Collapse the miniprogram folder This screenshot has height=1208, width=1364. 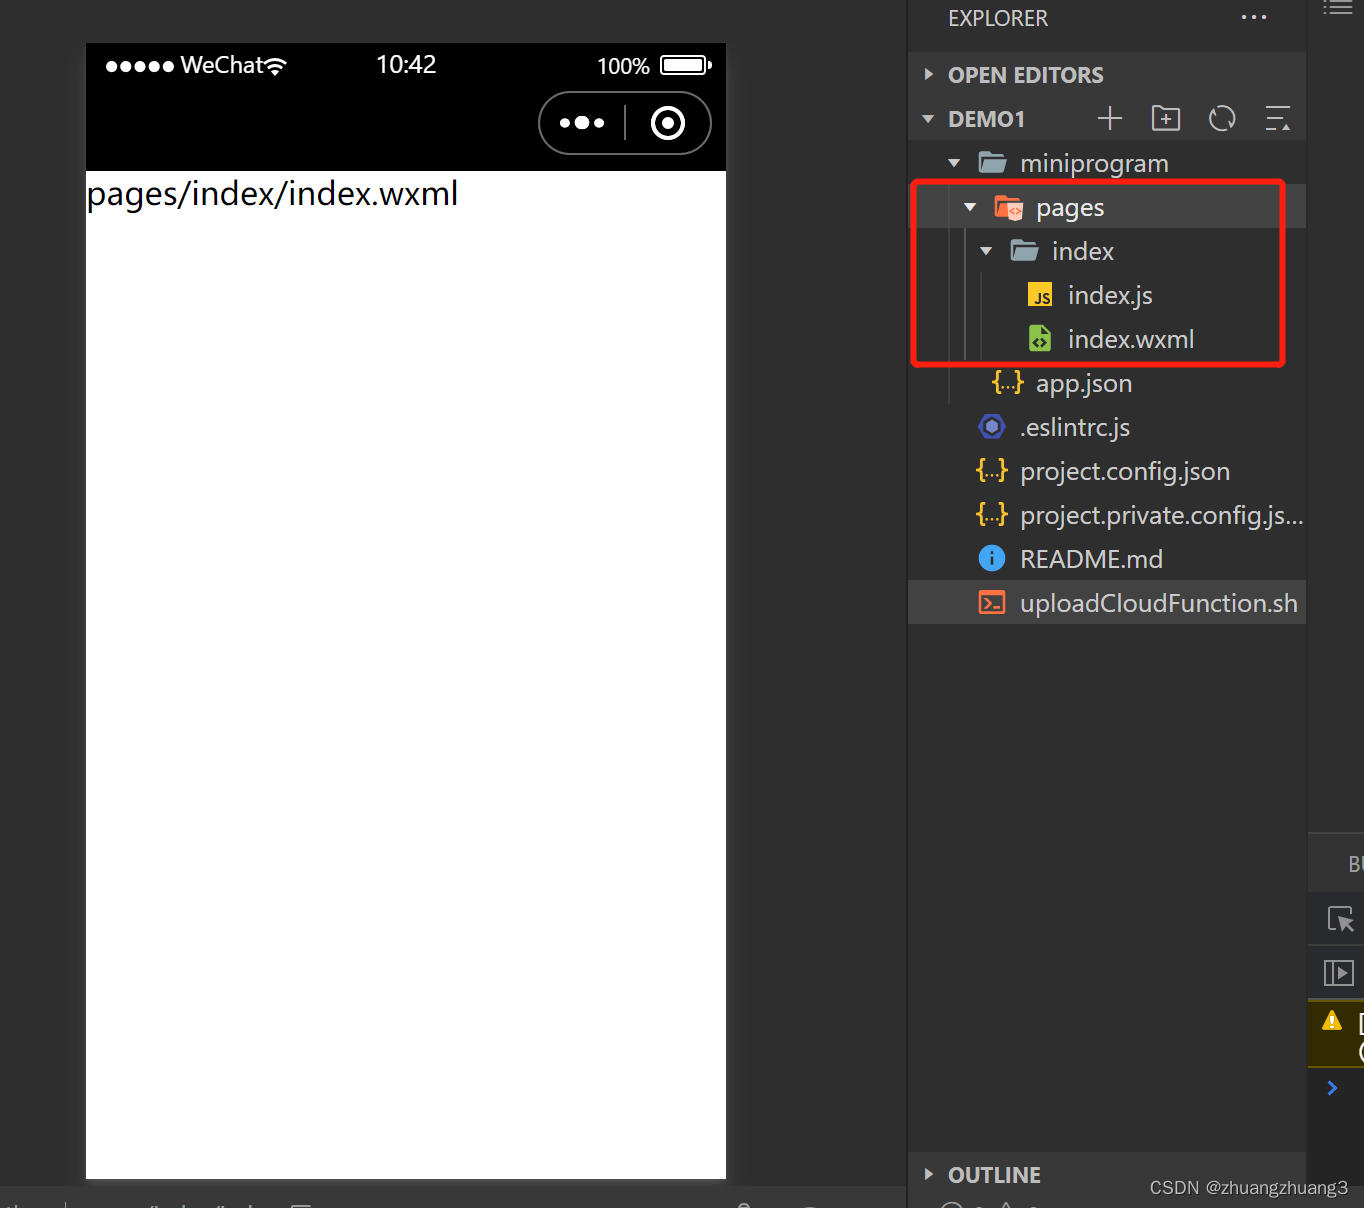pyautogui.click(x=954, y=163)
